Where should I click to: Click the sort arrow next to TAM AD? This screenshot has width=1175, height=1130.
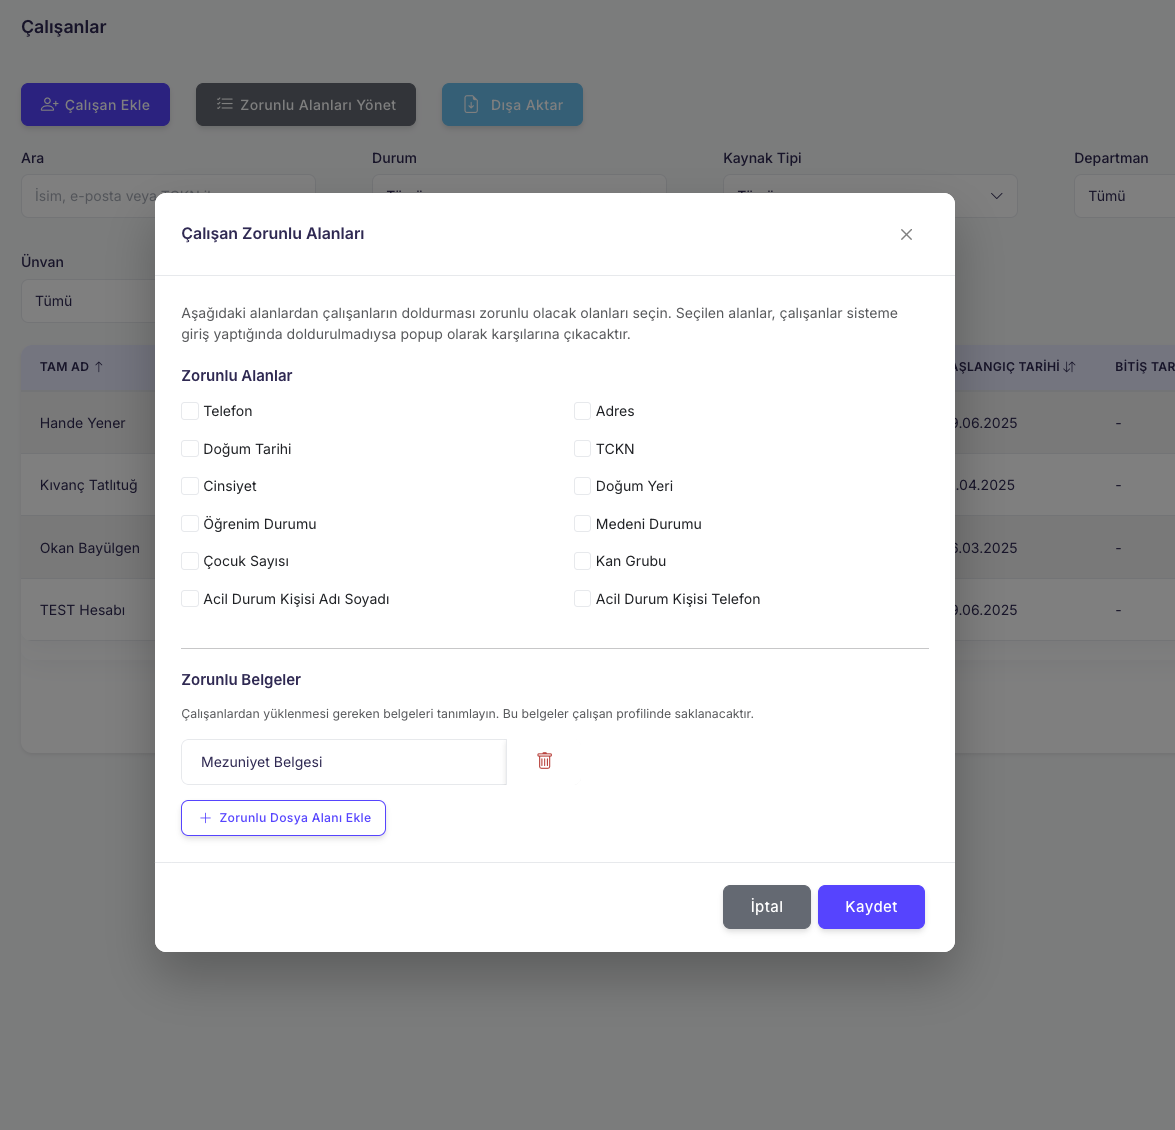(99, 367)
